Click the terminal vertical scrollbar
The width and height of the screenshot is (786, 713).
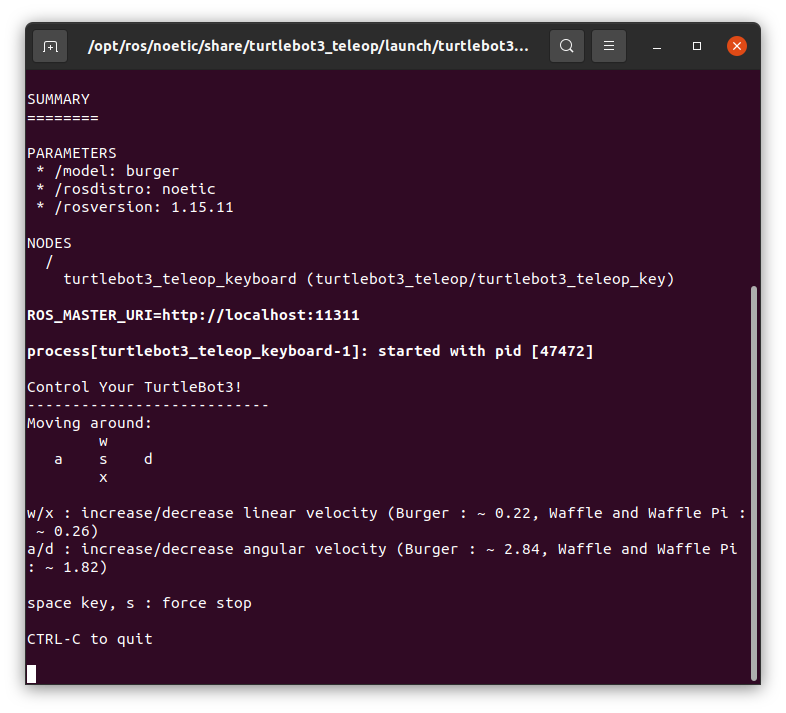click(753, 483)
